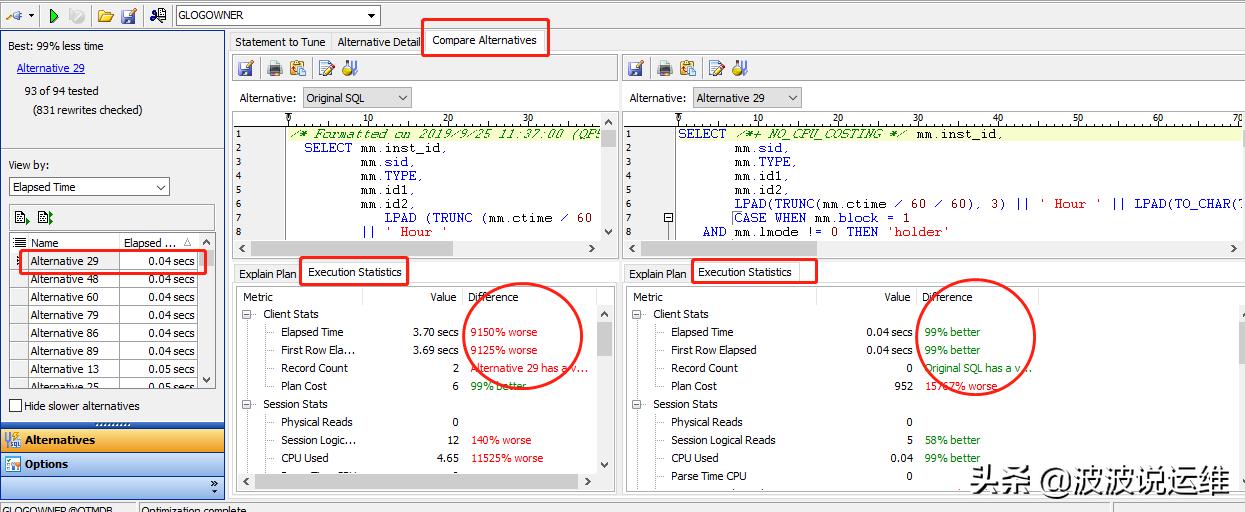Switch to Statement to Tune tab
The height and width of the screenshot is (512, 1245).
pyautogui.click(x=280, y=42)
